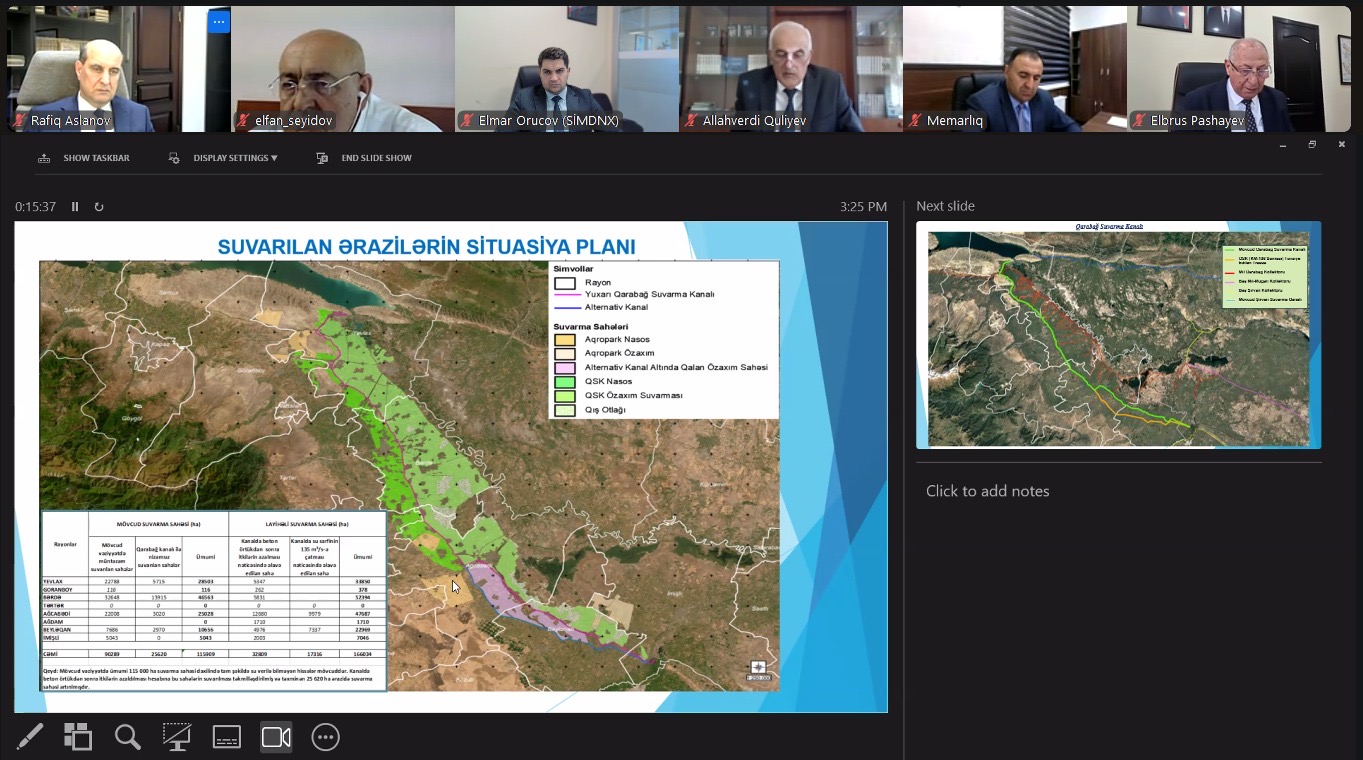Click the Show Taskbar label
The width and height of the screenshot is (1363, 760).
point(96,158)
